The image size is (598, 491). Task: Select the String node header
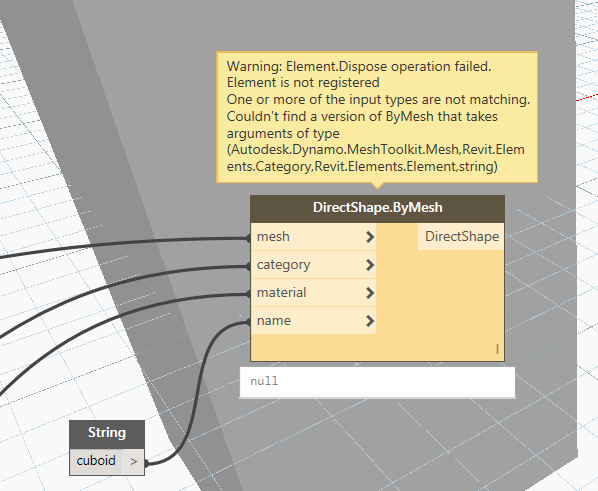pyautogui.click(x=107, y=434)
